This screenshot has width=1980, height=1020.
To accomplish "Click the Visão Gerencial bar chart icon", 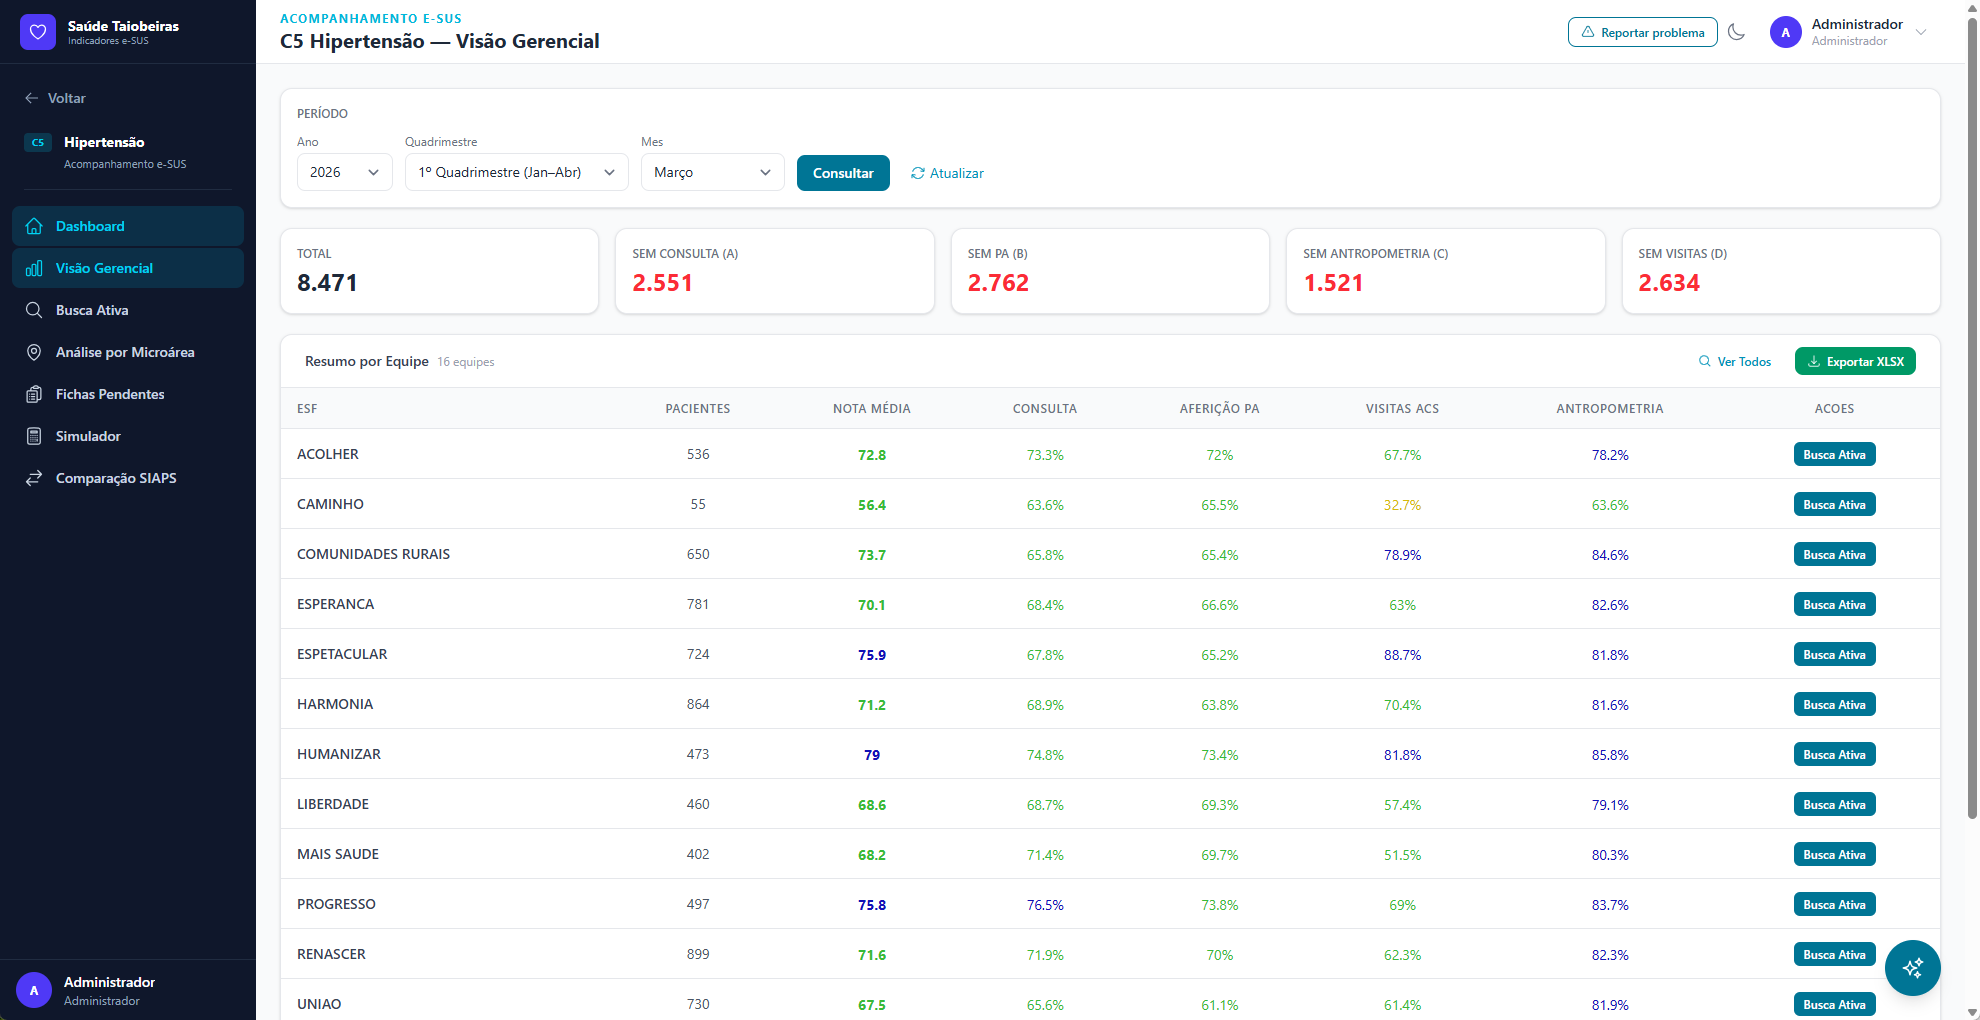I will click(x=34, y=268).
